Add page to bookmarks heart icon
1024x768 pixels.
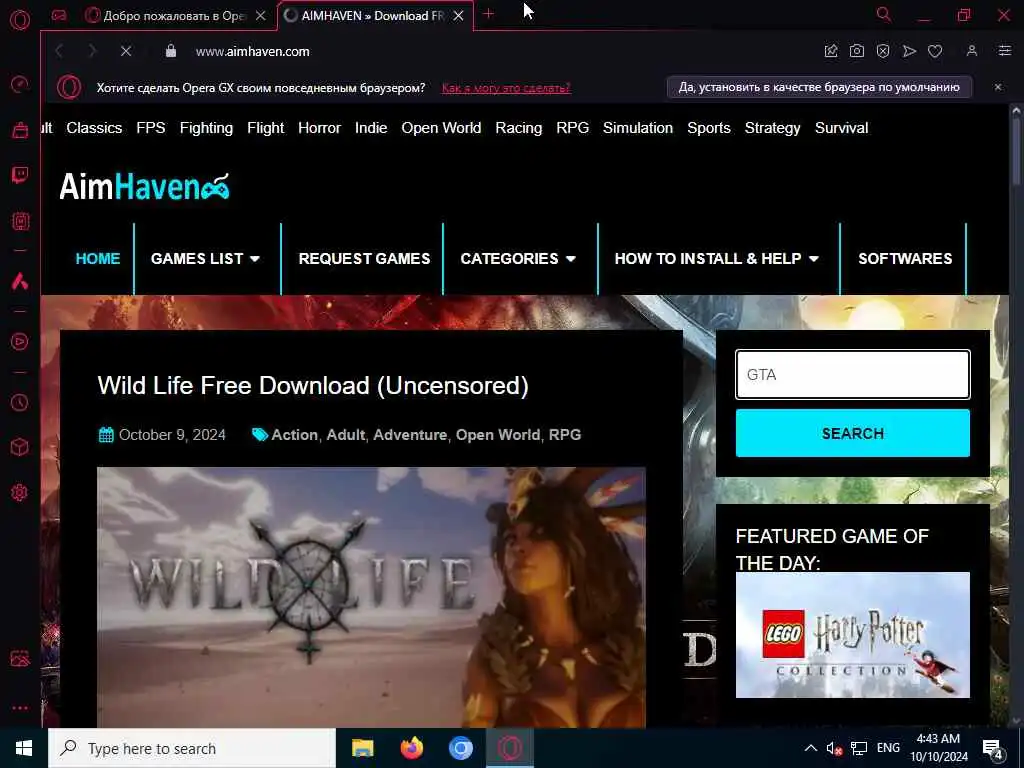pos(935,51)
